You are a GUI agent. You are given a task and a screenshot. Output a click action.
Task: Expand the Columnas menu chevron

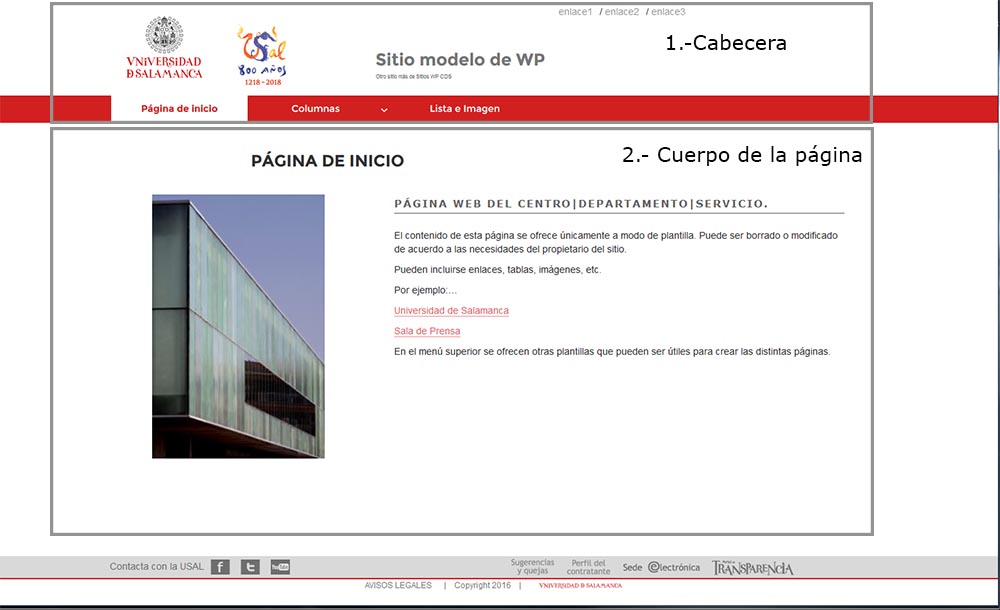point(384,109)
